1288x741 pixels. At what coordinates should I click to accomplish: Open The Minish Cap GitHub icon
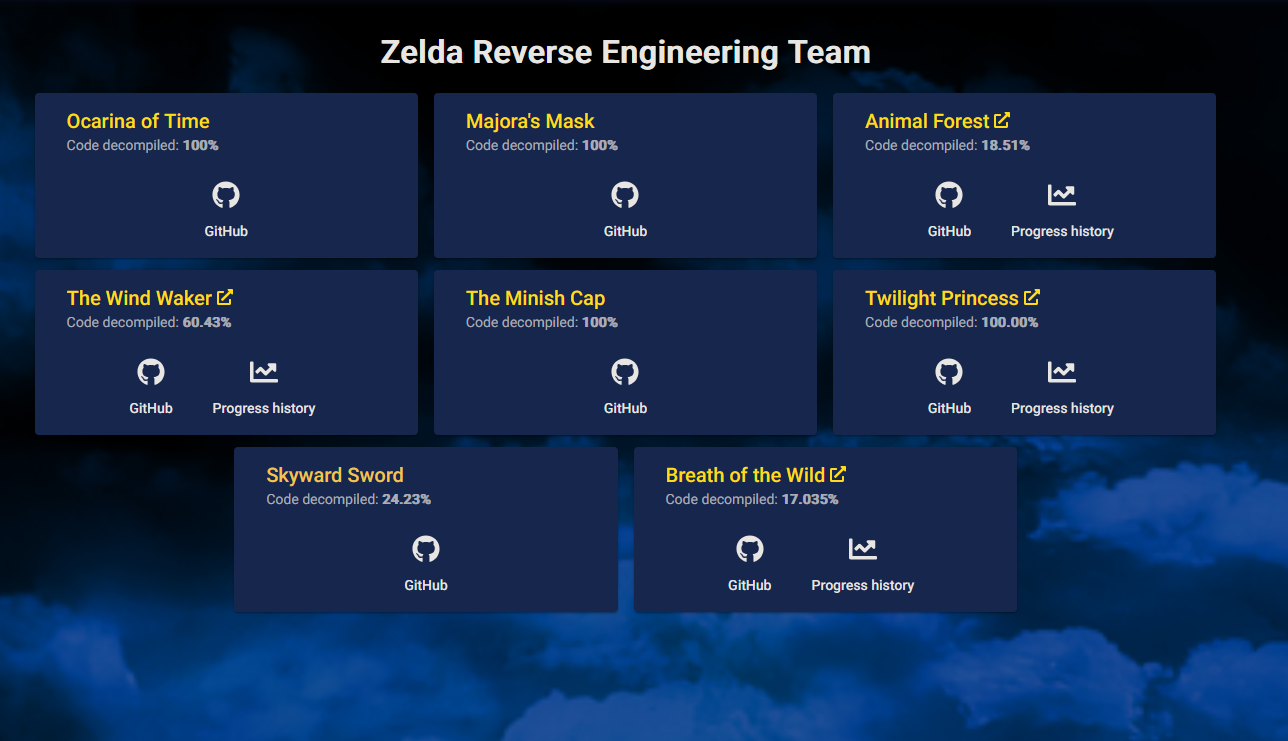(625, 372)
